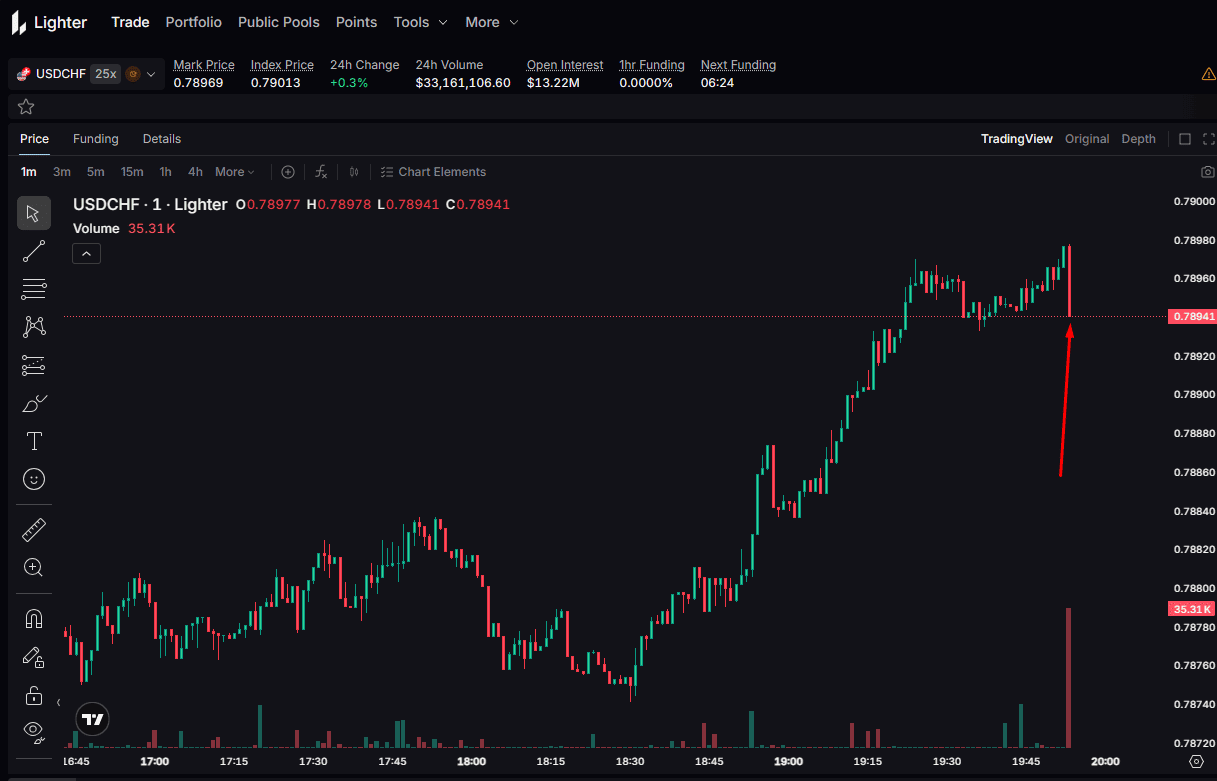Click the zoom in magnifier tool

click(x=34, y=567)
